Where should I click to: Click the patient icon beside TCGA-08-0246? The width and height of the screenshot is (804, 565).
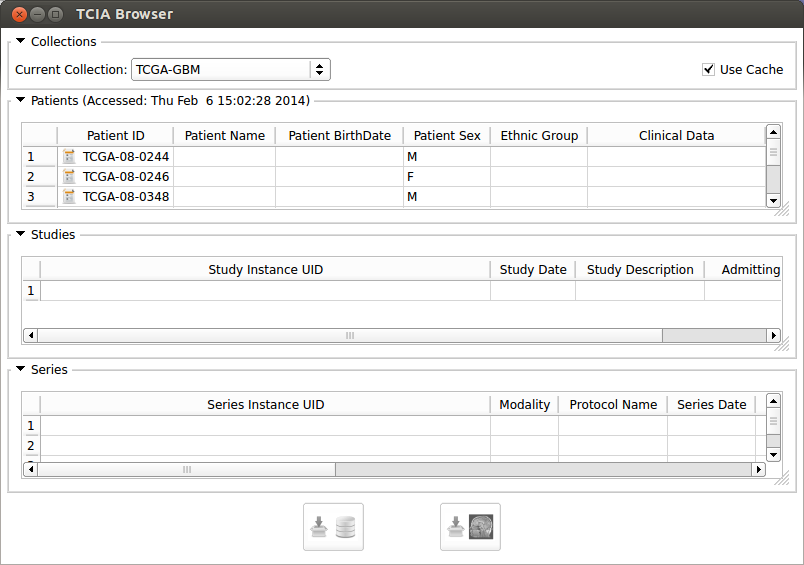(x=69, y=177)
